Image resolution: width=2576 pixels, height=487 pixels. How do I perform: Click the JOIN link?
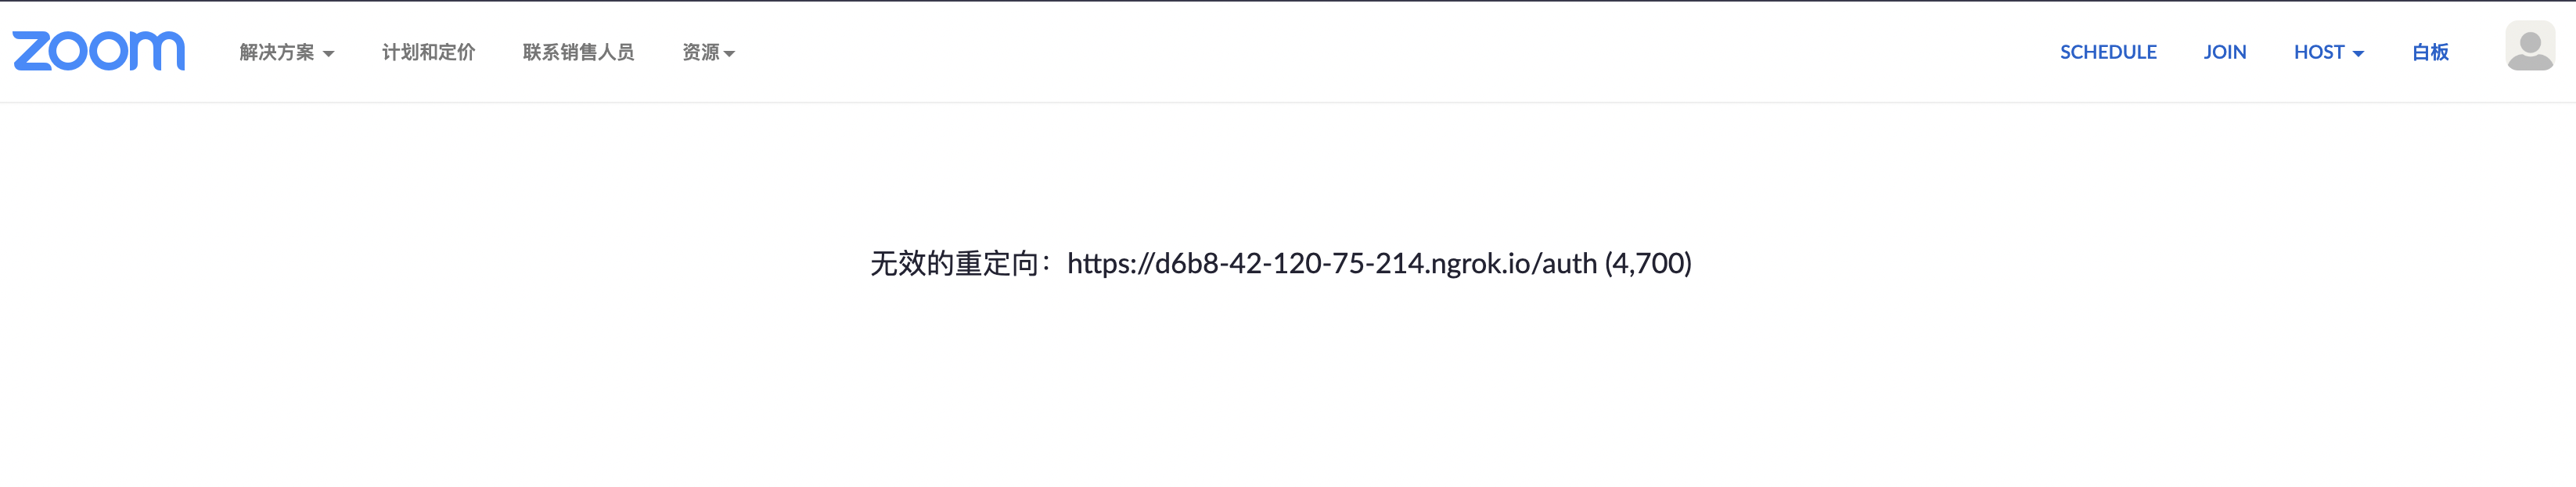tap(2225, 52)
